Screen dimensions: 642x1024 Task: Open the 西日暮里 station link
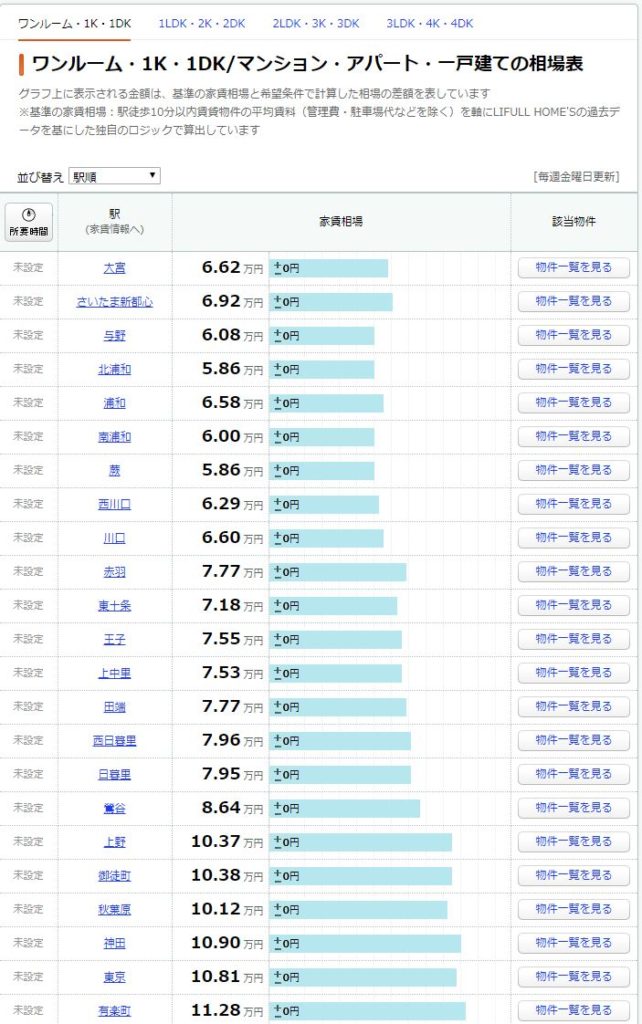point(114,741)
